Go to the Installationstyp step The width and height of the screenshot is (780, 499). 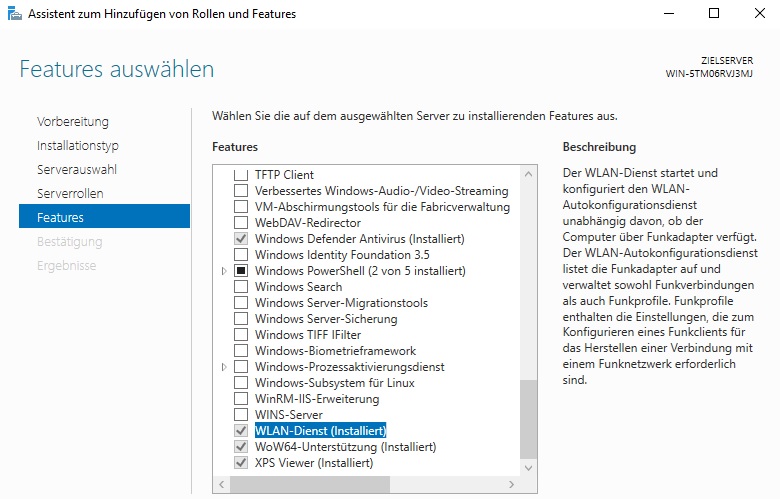(78, 146)
